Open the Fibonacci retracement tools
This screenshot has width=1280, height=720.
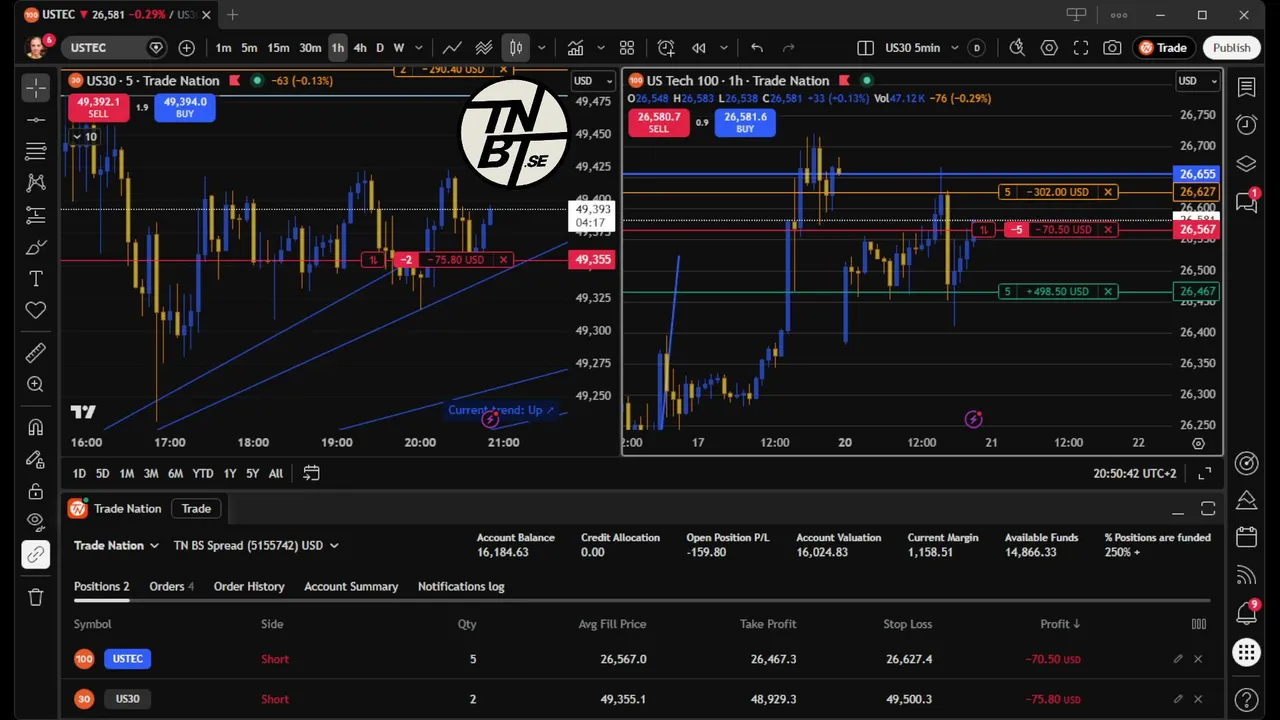pyautogui.click(x=36, y=151)
